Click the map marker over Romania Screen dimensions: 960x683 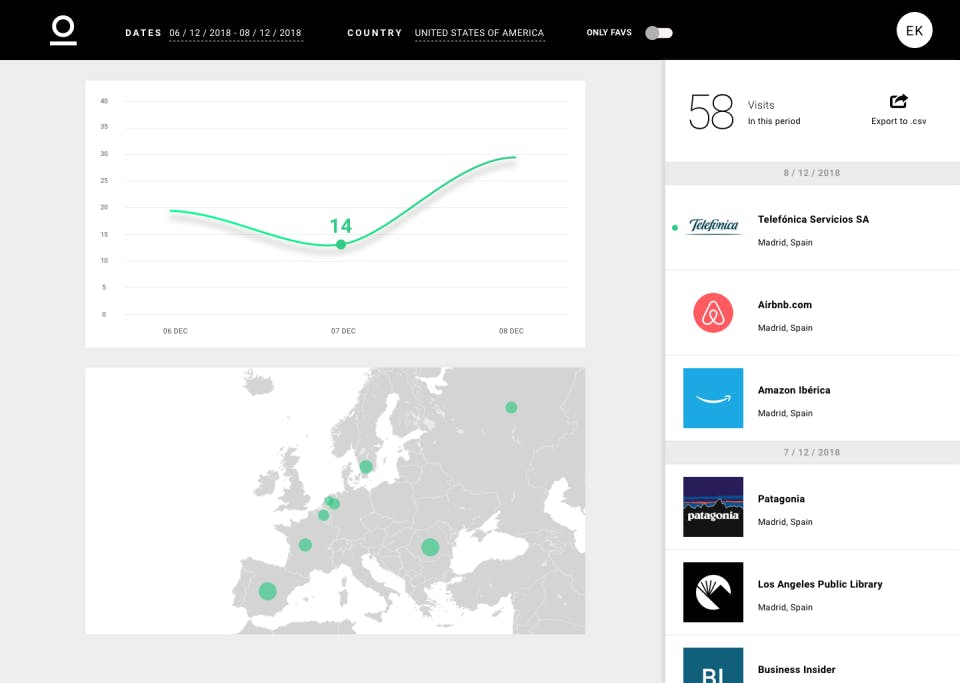coord(430,547)
